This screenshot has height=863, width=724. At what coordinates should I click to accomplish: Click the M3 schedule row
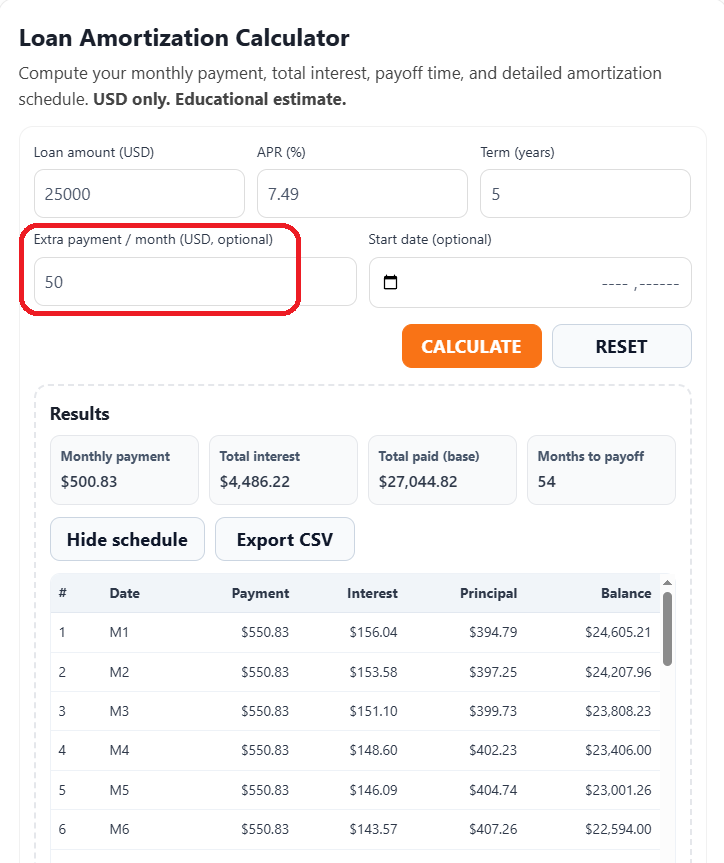click(350, 711)
